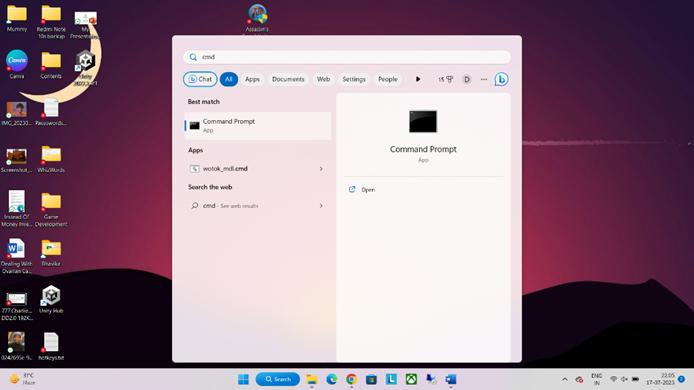Image resolution: width=694 pixels, height=390 pixels.
Task: Open the blue L app on taskbar
Action: (x=391, y=379)
